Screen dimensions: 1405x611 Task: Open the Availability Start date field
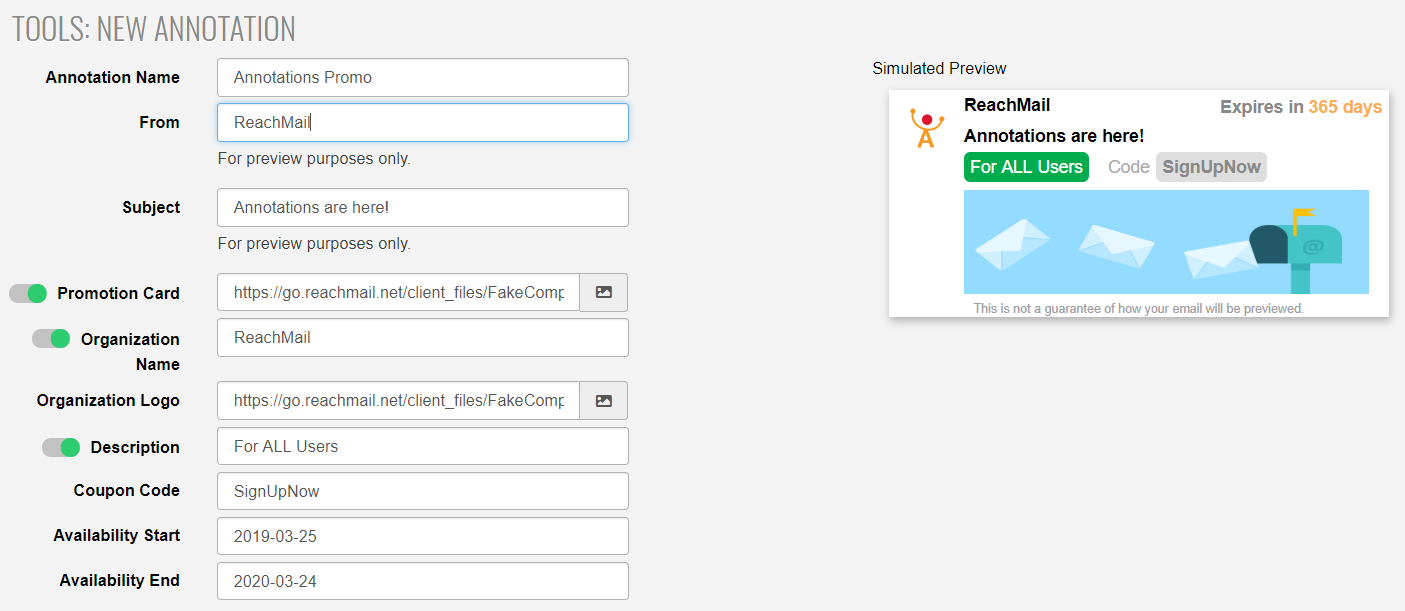point(422,536)
